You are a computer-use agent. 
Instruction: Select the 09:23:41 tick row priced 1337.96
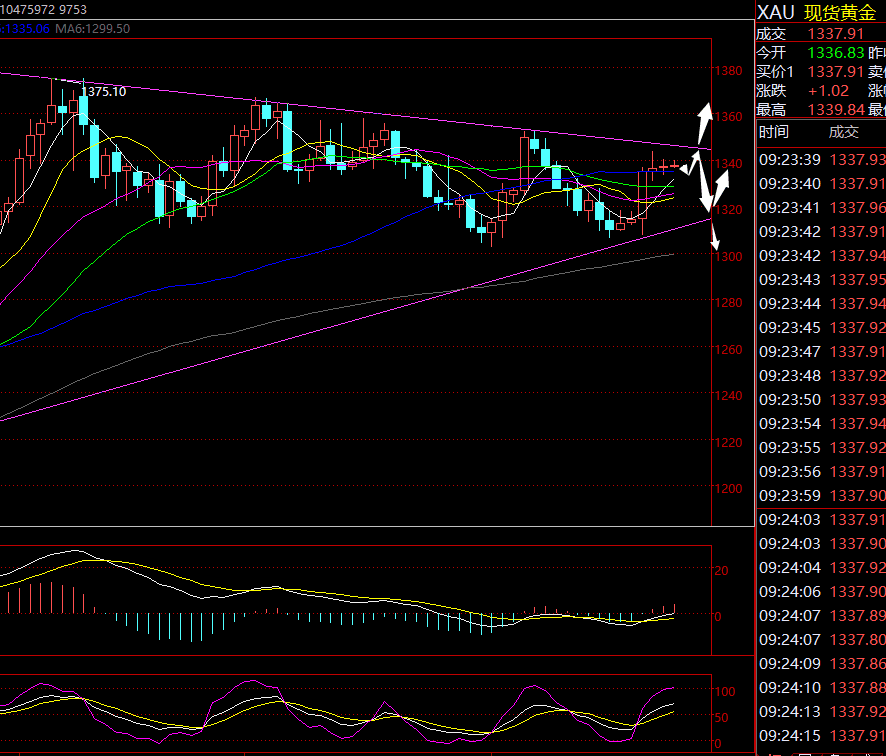click(822, 207)
